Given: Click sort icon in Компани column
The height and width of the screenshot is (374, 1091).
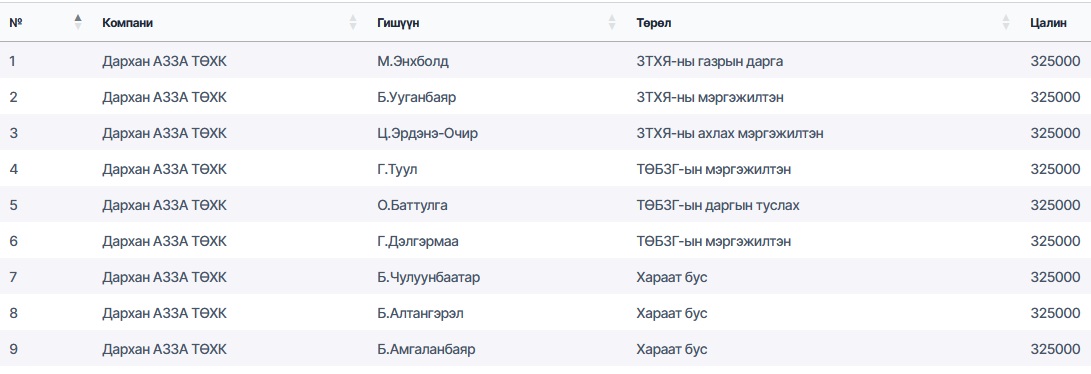Looking at the screenshot, I should pyautogui.click(x=353, y=22).
